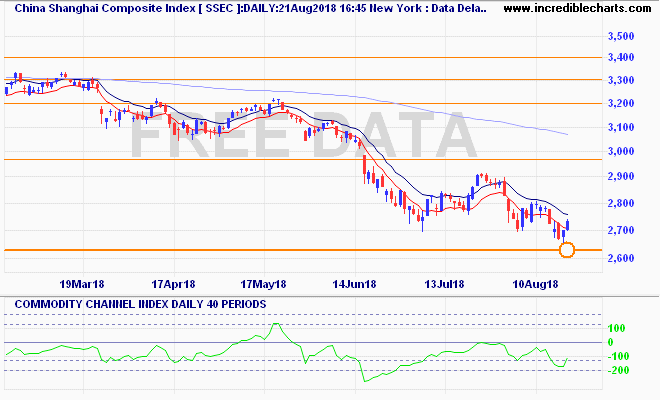Select the 10Aug18 date label
Viewport: 660px width, 400px height.
click(x=535, y=284)
